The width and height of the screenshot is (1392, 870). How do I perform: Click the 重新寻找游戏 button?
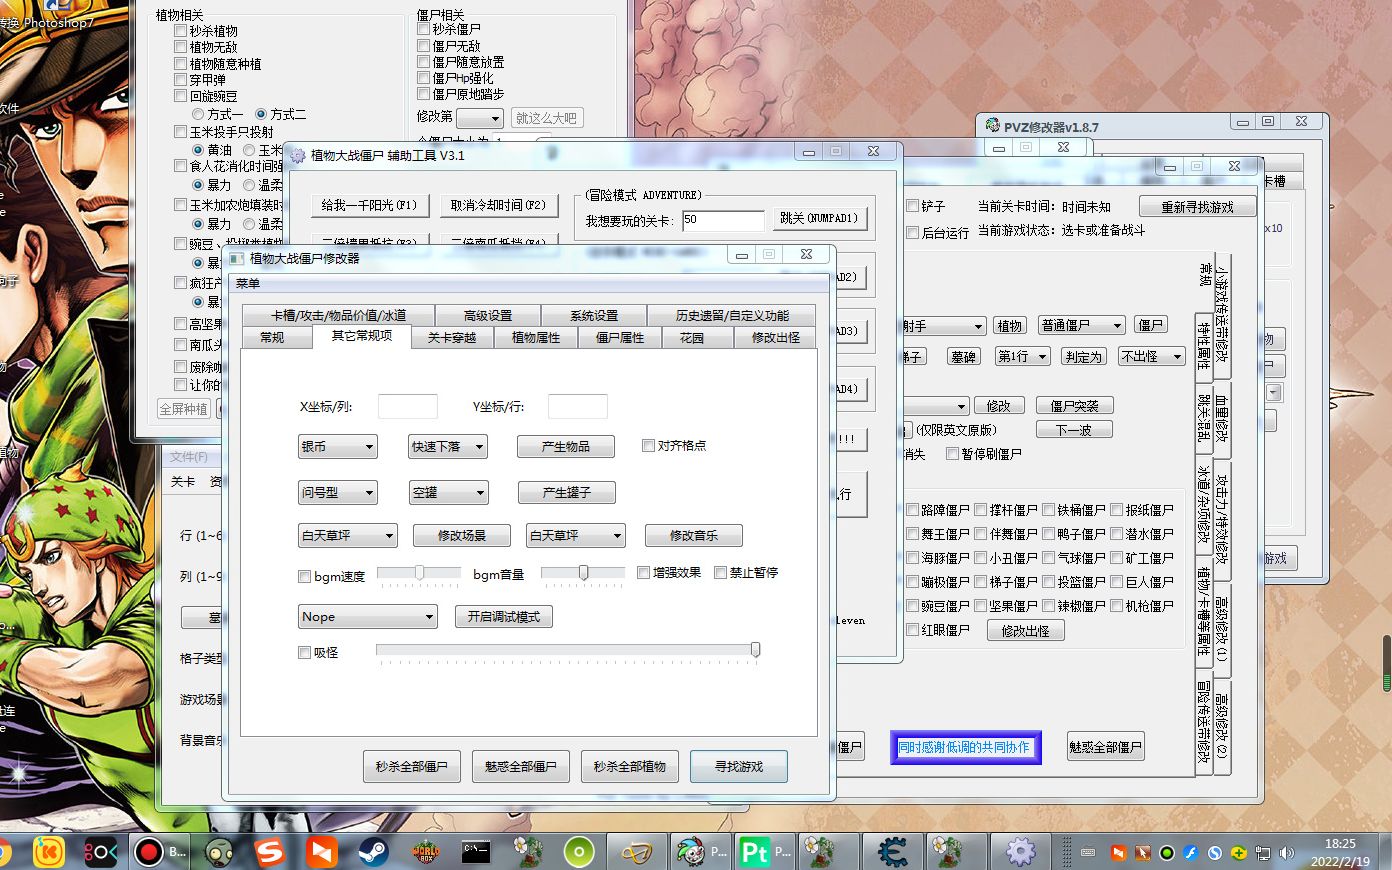coord(1198,206)
